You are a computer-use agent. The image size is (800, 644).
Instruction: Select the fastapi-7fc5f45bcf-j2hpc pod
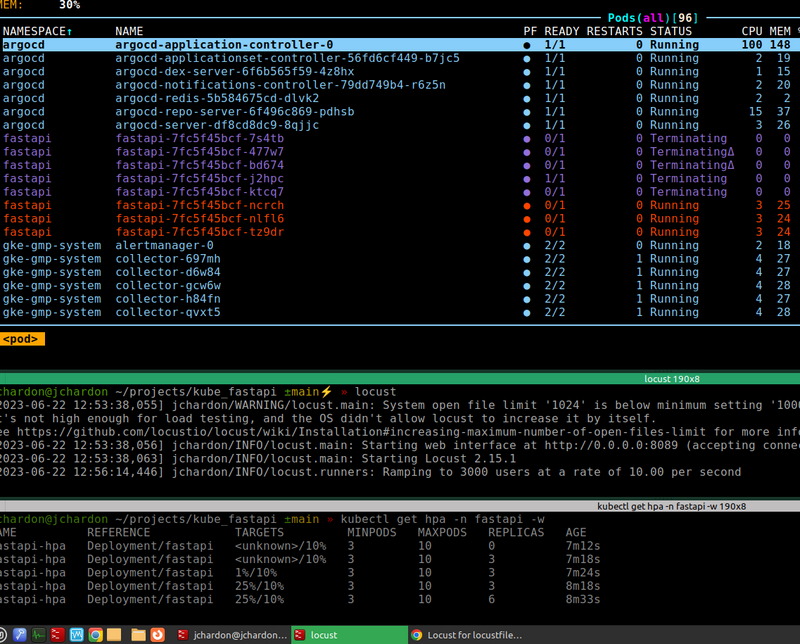tap(400, 179)
